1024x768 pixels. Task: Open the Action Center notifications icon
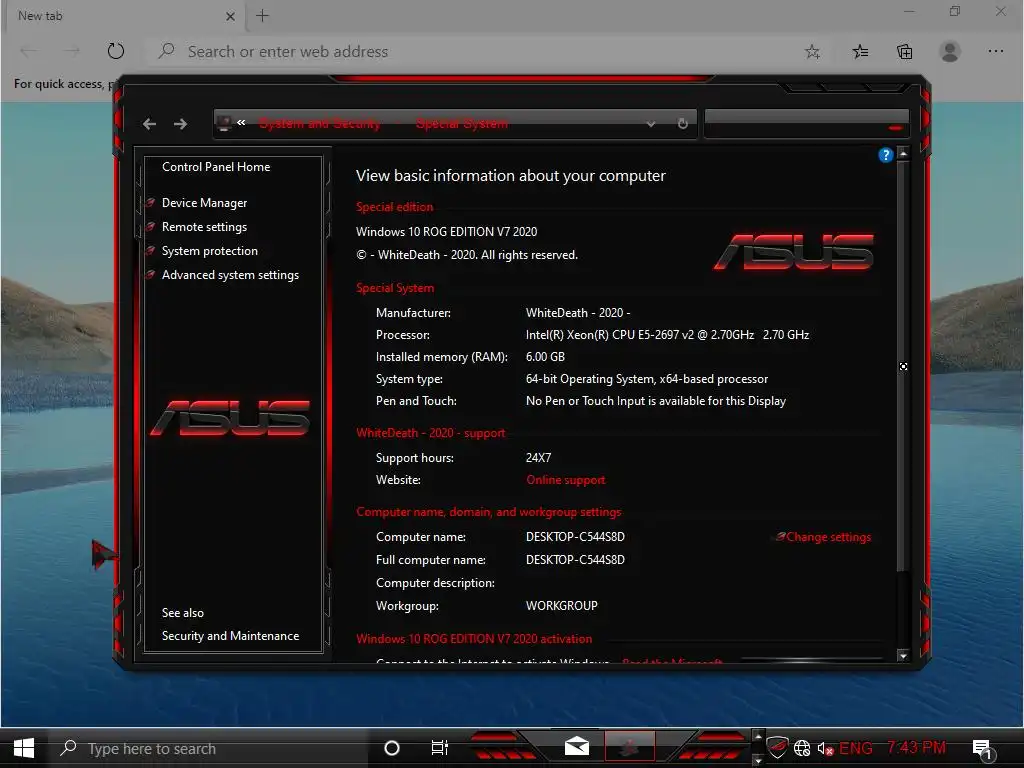pyautogui.click(x=983, y=750)
